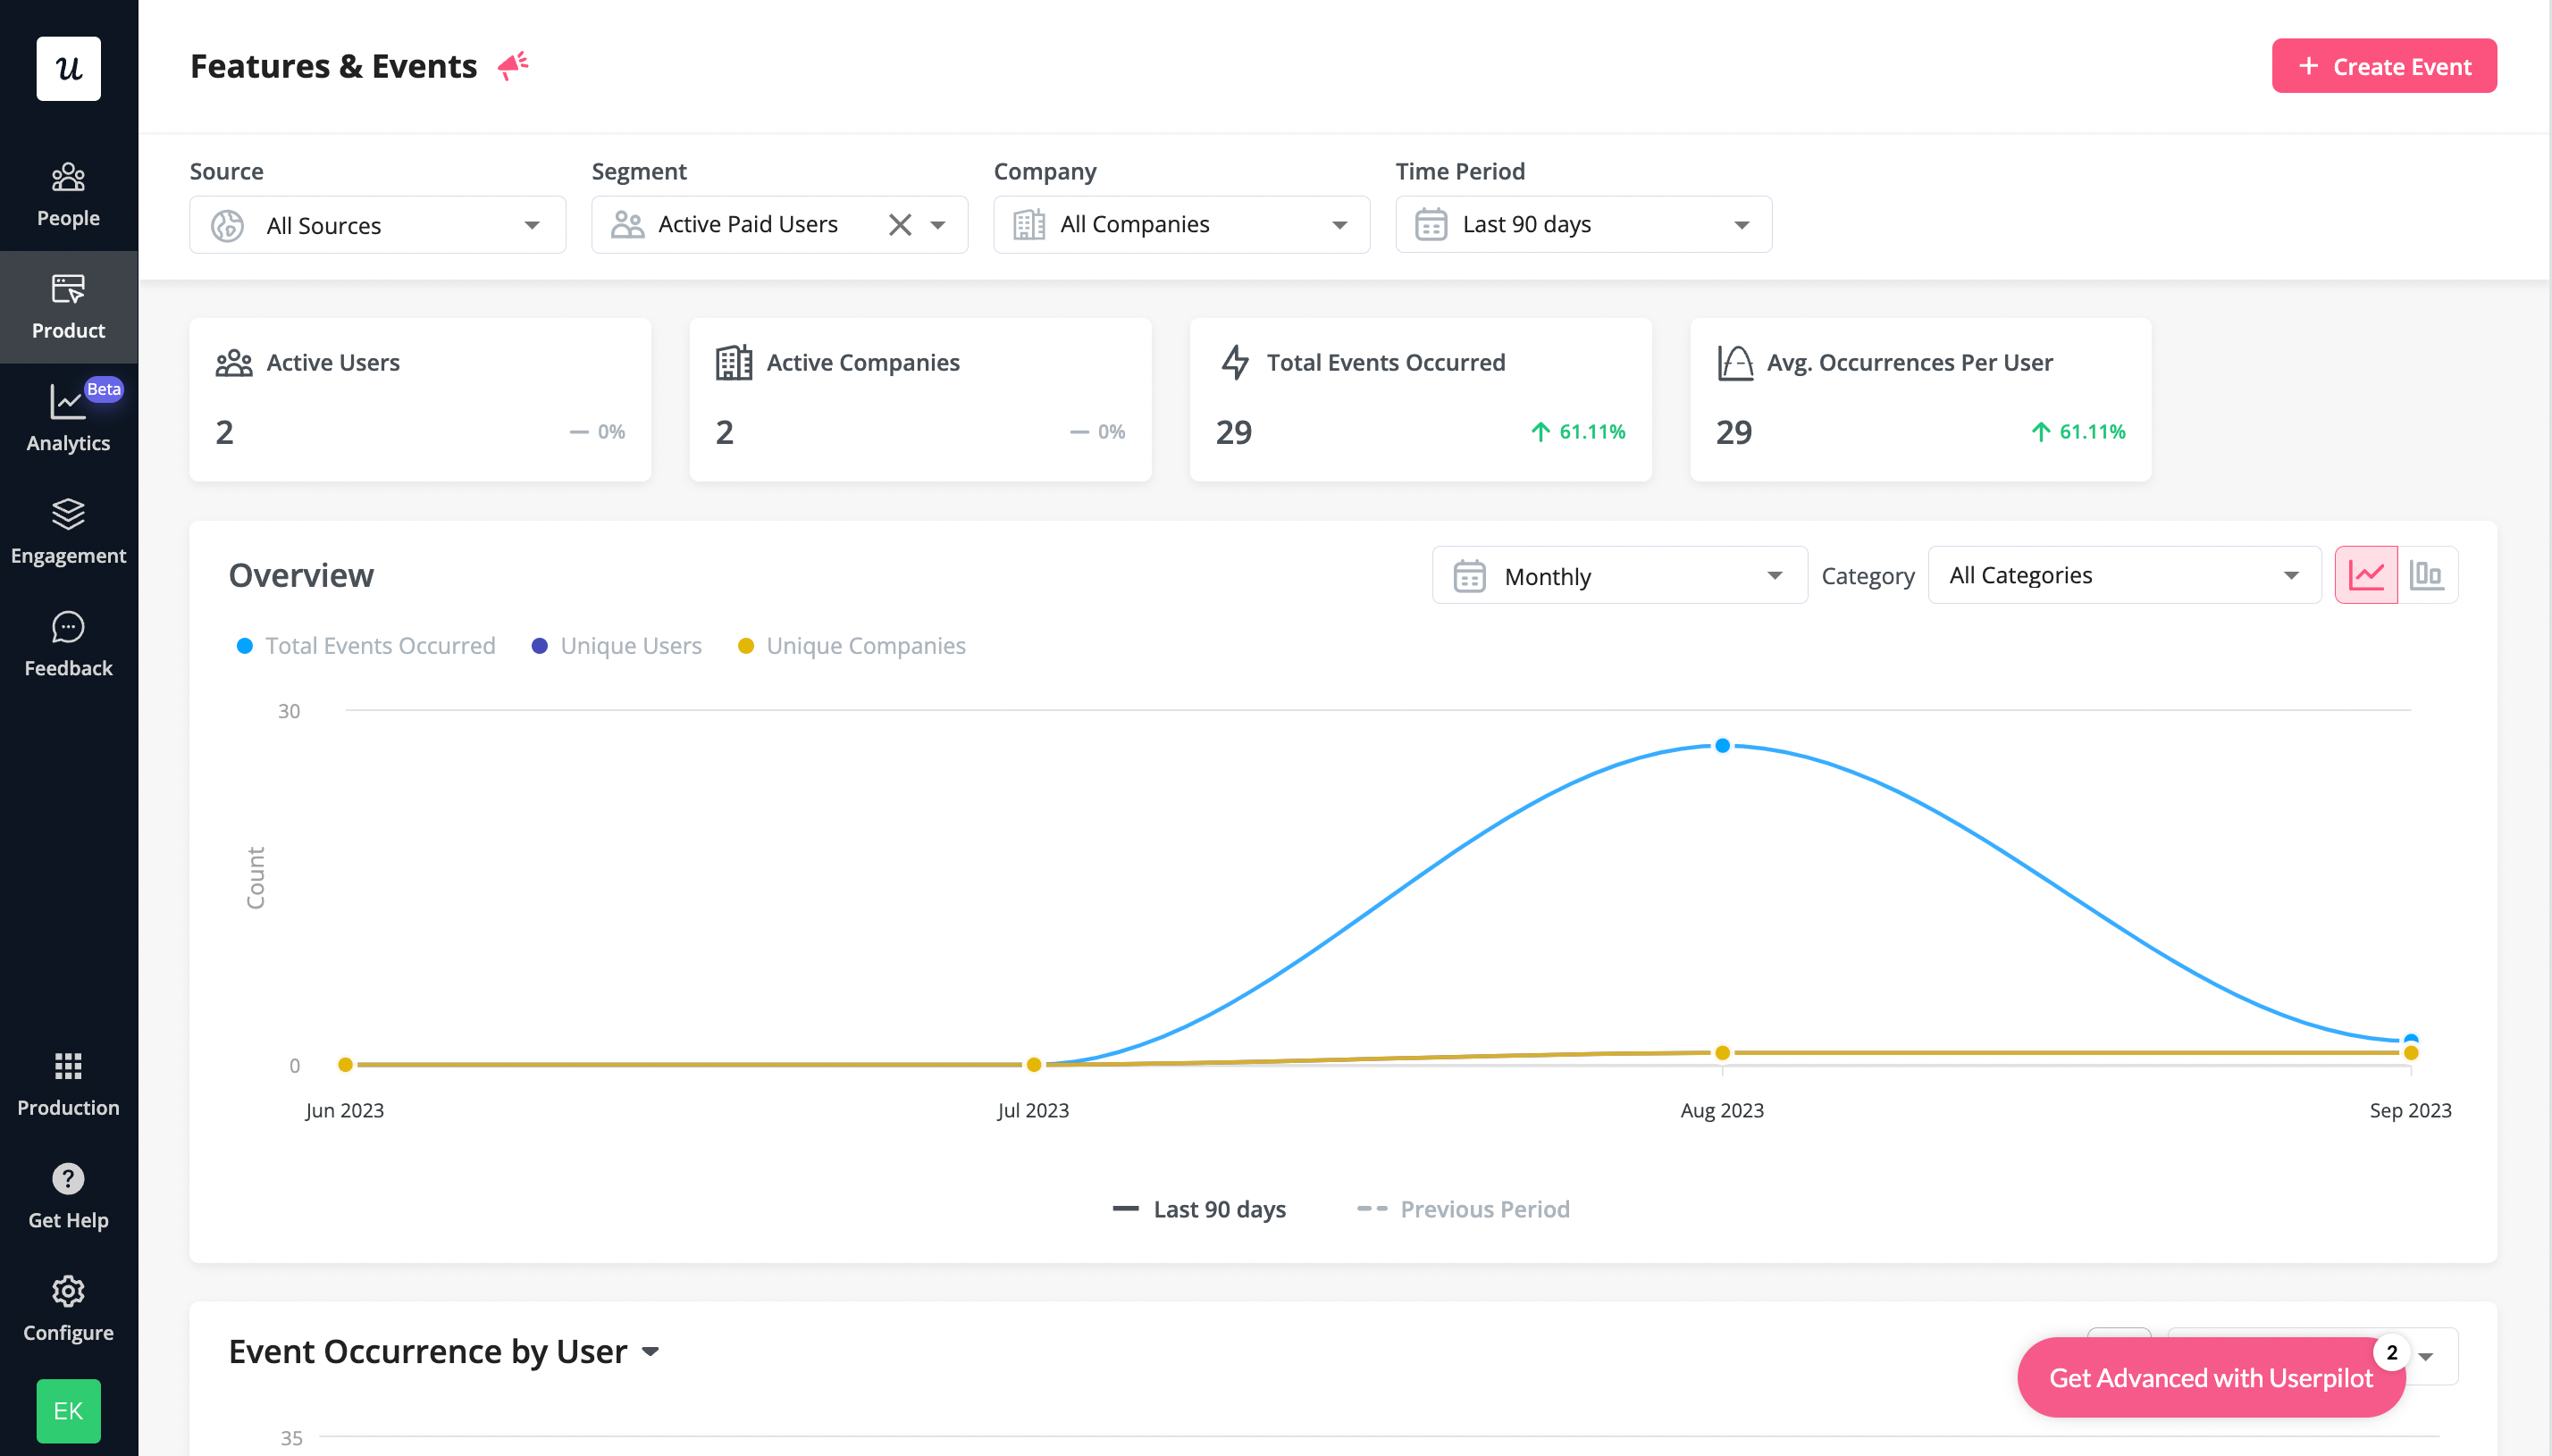Clear the Active Paid Users segment filter
2552x1456 pixels.
coord(899,224)
